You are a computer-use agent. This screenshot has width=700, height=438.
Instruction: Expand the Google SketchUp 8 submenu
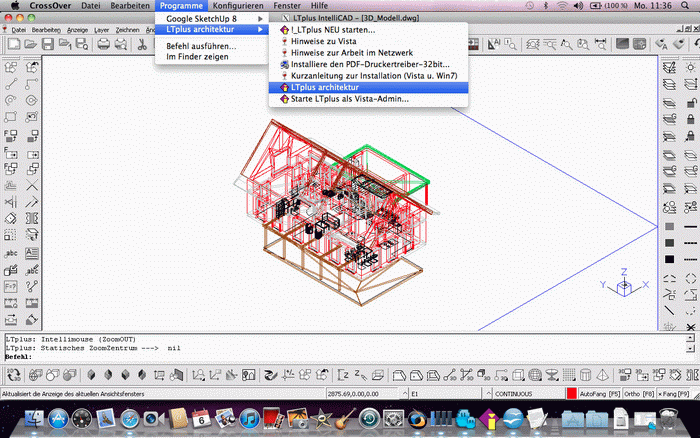[211, 19]
